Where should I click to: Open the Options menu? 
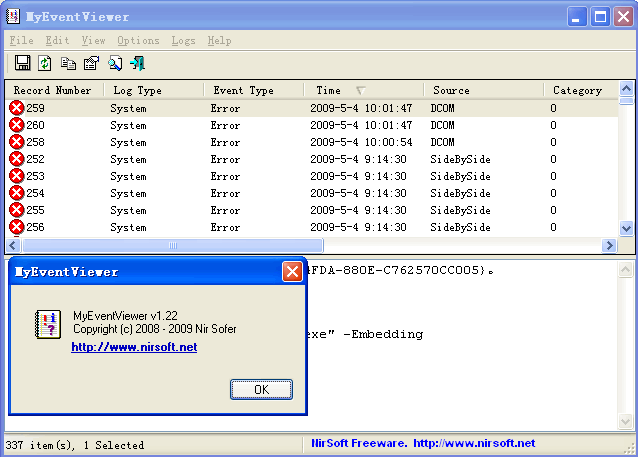point(138,41)
